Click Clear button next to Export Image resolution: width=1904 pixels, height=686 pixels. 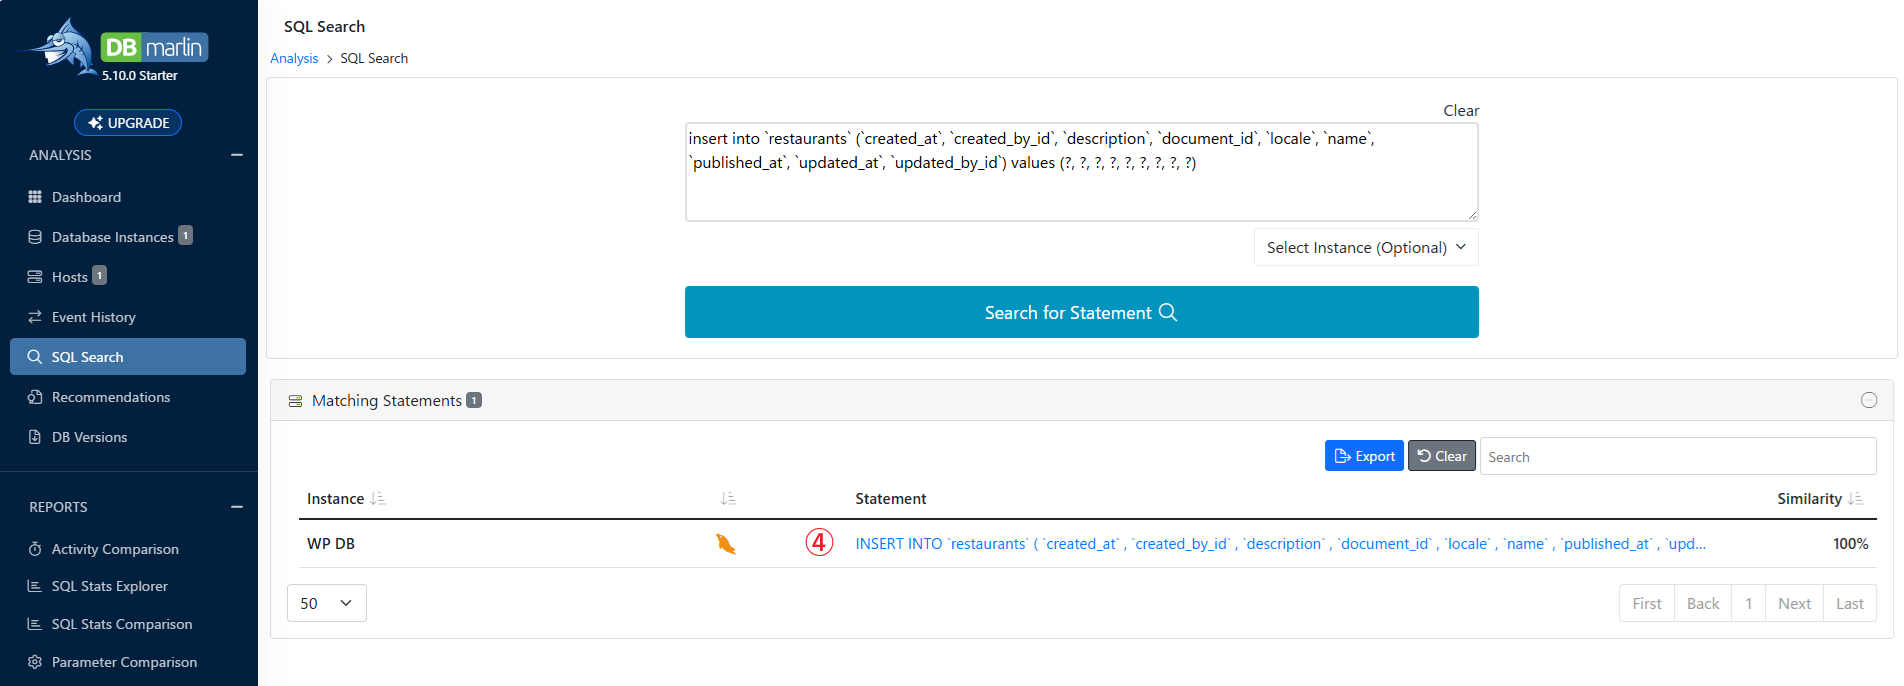1442,456
